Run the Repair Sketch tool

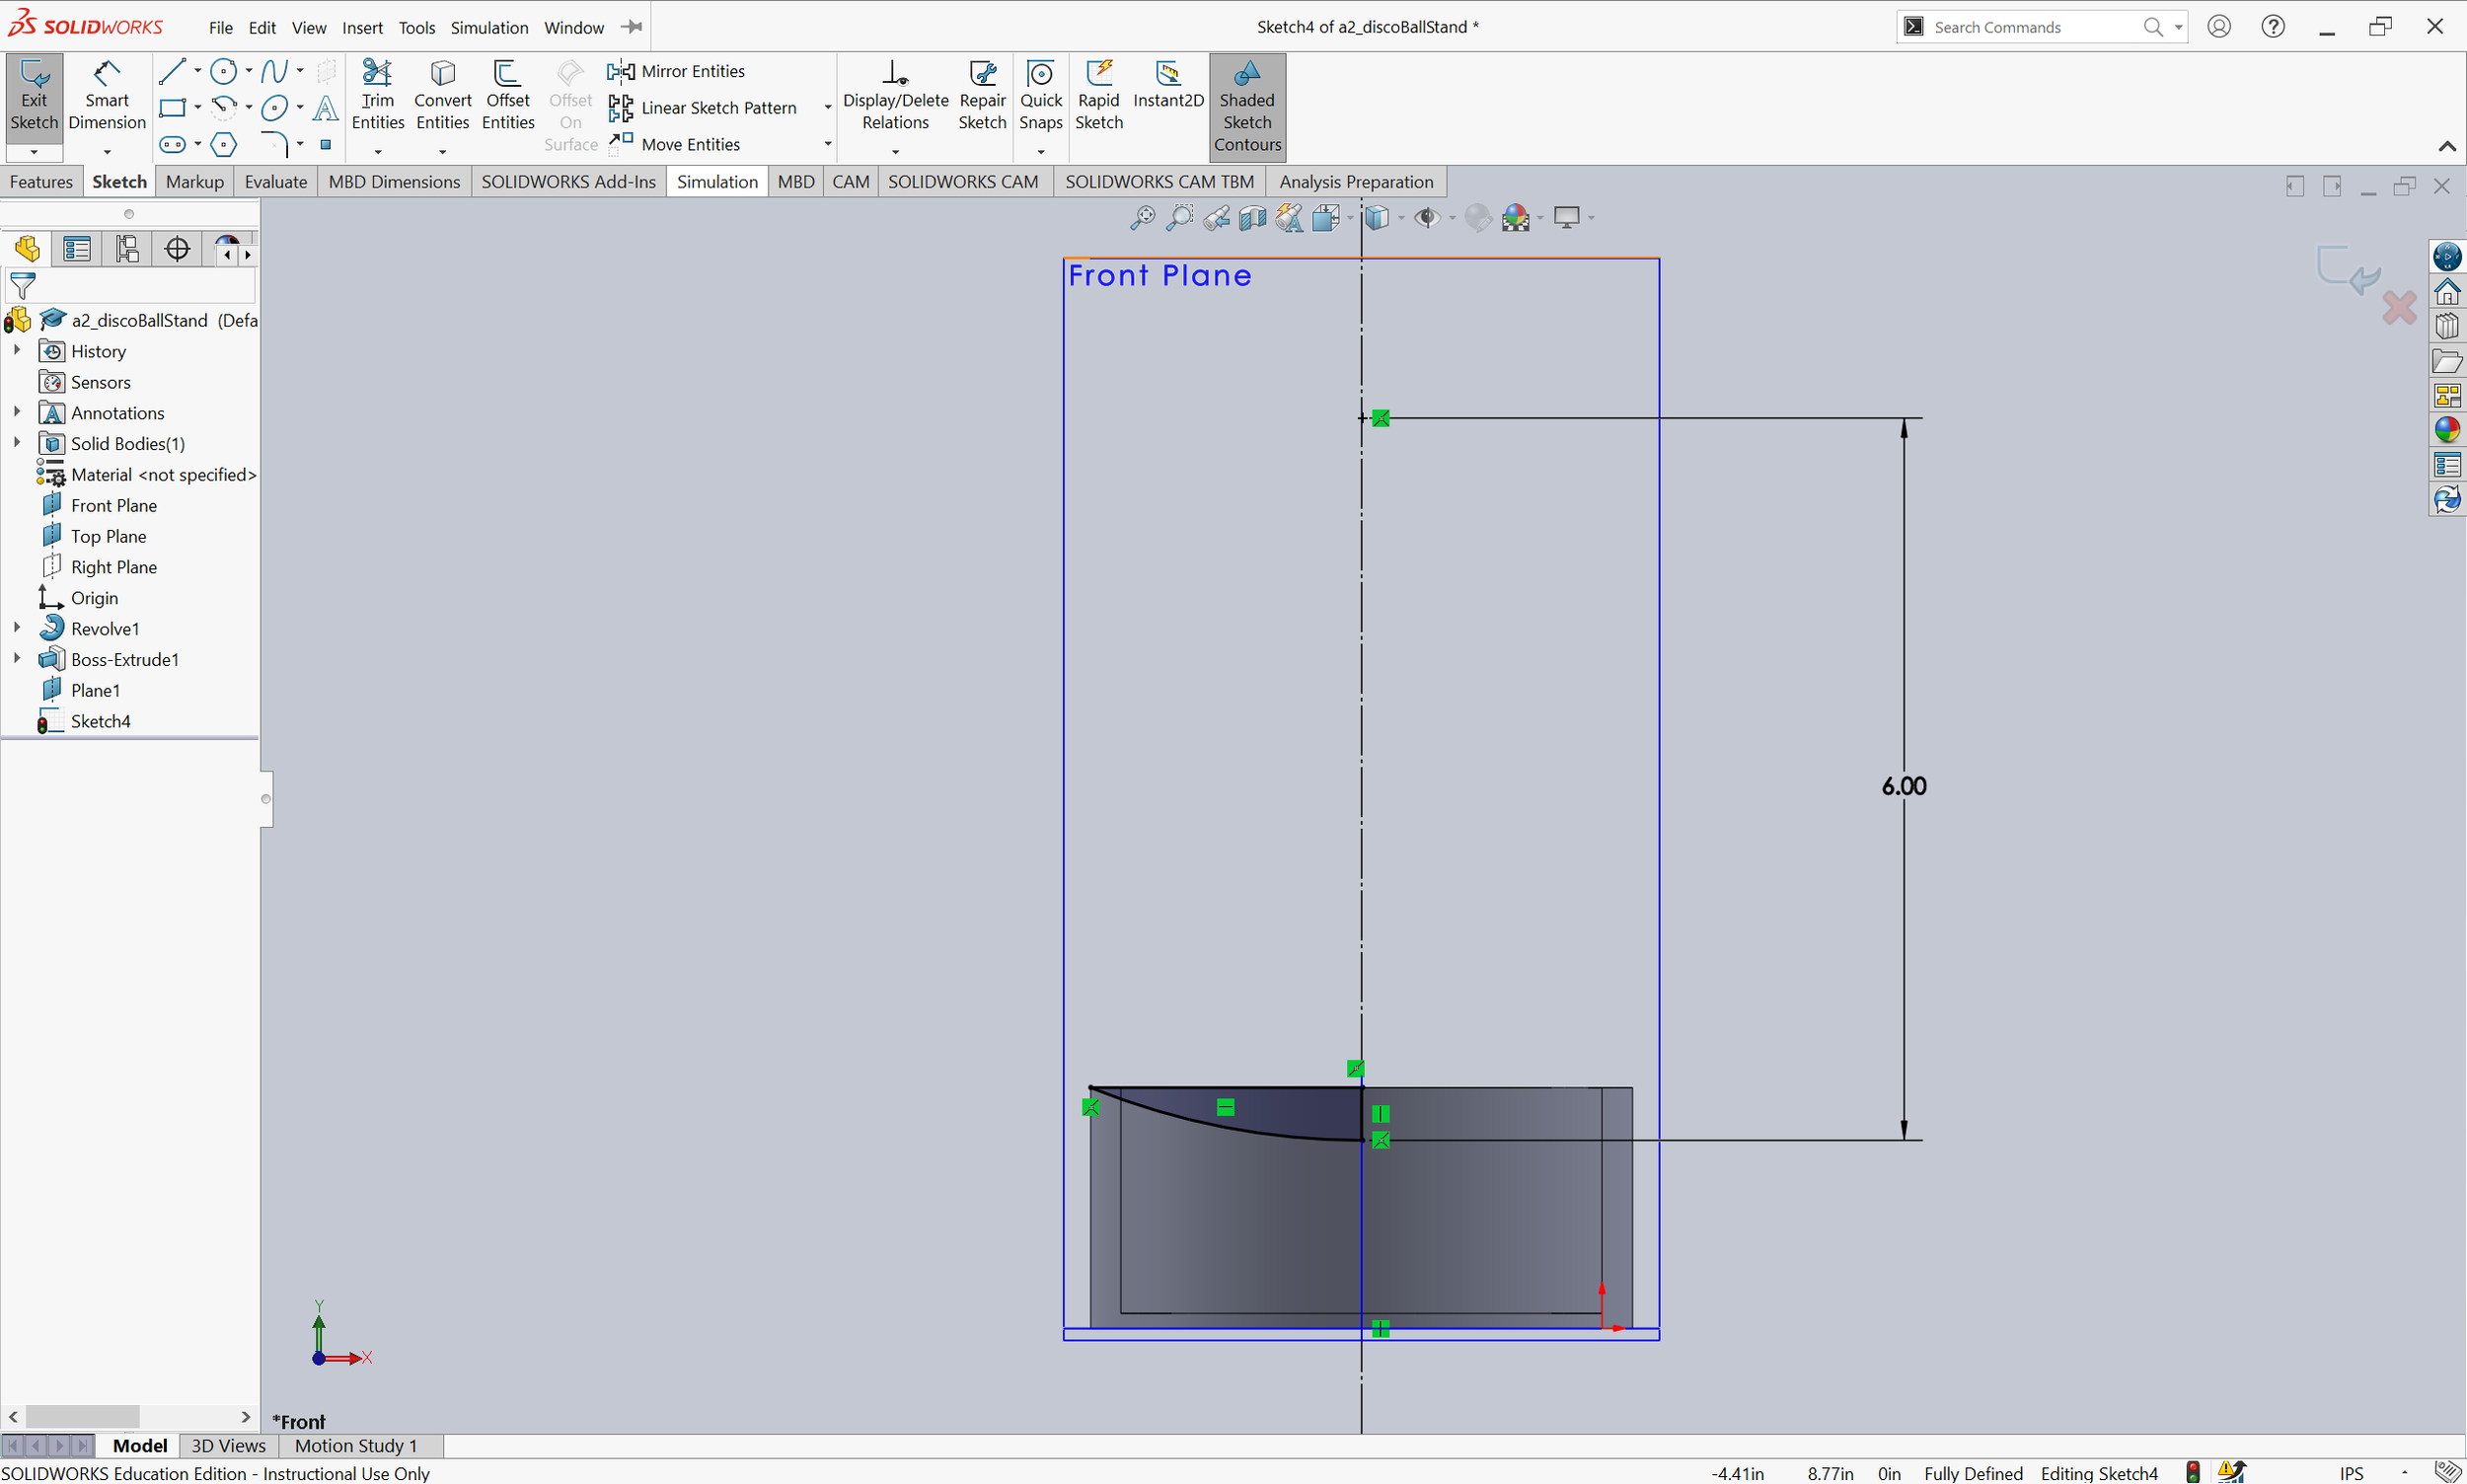click(x=982, y=96)
